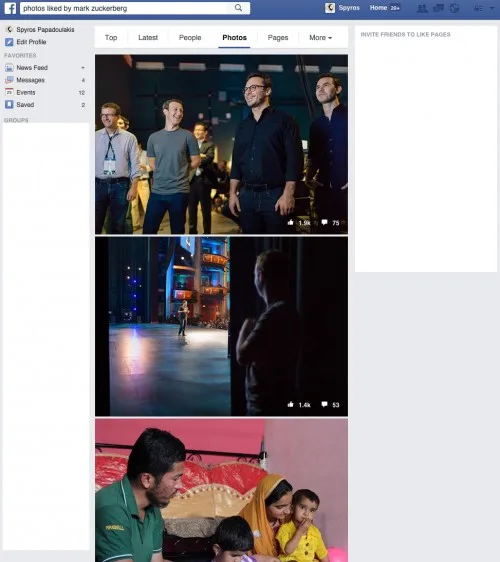500x562 pixels.
Task: Switch to the People tab
Action: 190,37
